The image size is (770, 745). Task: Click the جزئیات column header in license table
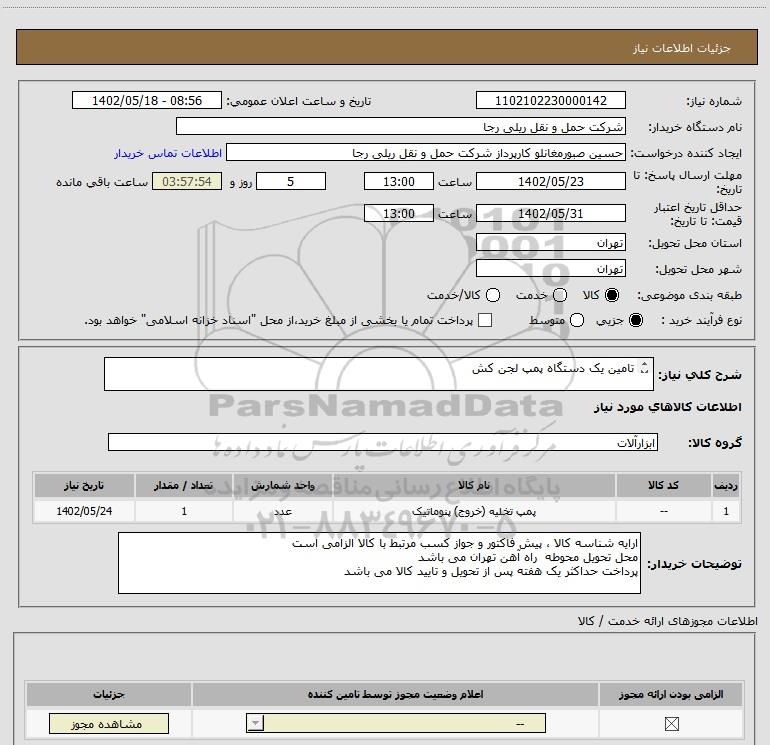pyautogui.click(x=109, y=694)
